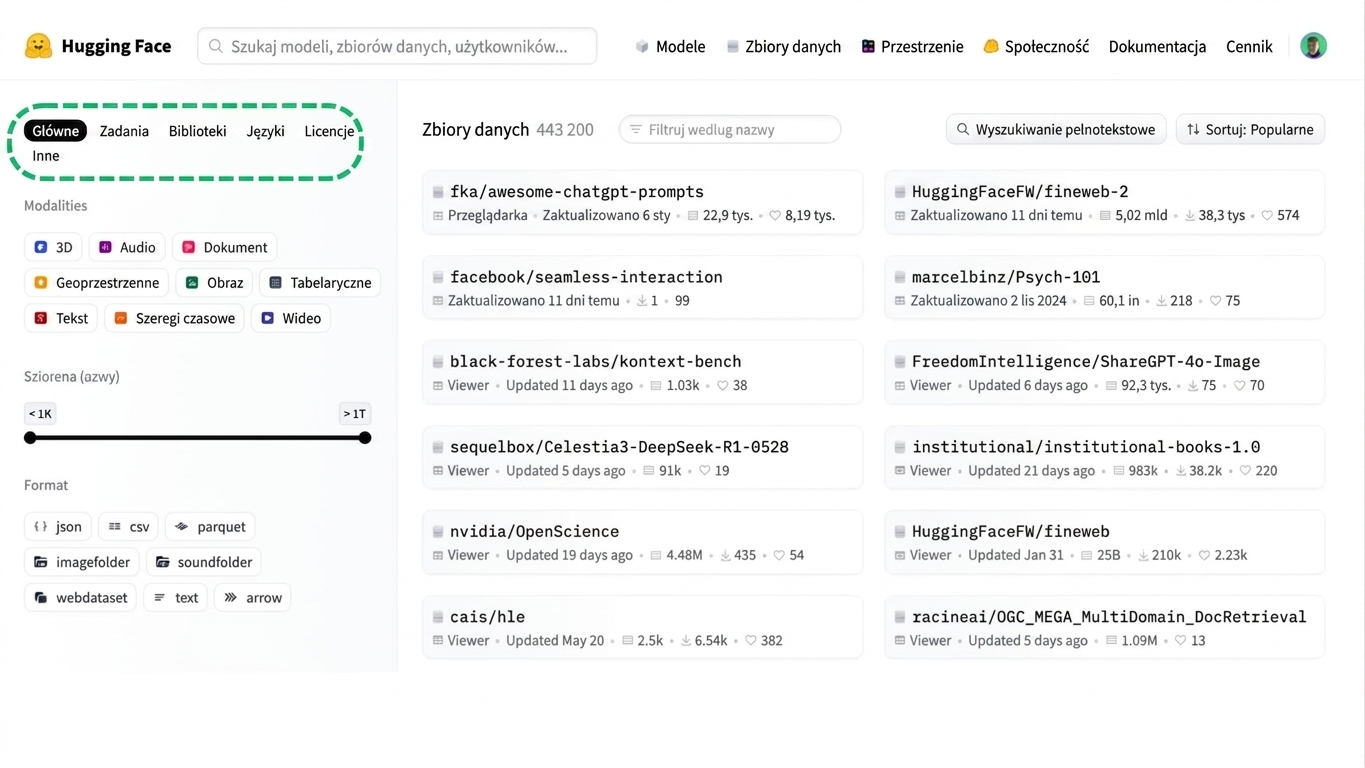Click the Wideo modality icon
Screen dimensions: 1365x768
tap(267, 318)
